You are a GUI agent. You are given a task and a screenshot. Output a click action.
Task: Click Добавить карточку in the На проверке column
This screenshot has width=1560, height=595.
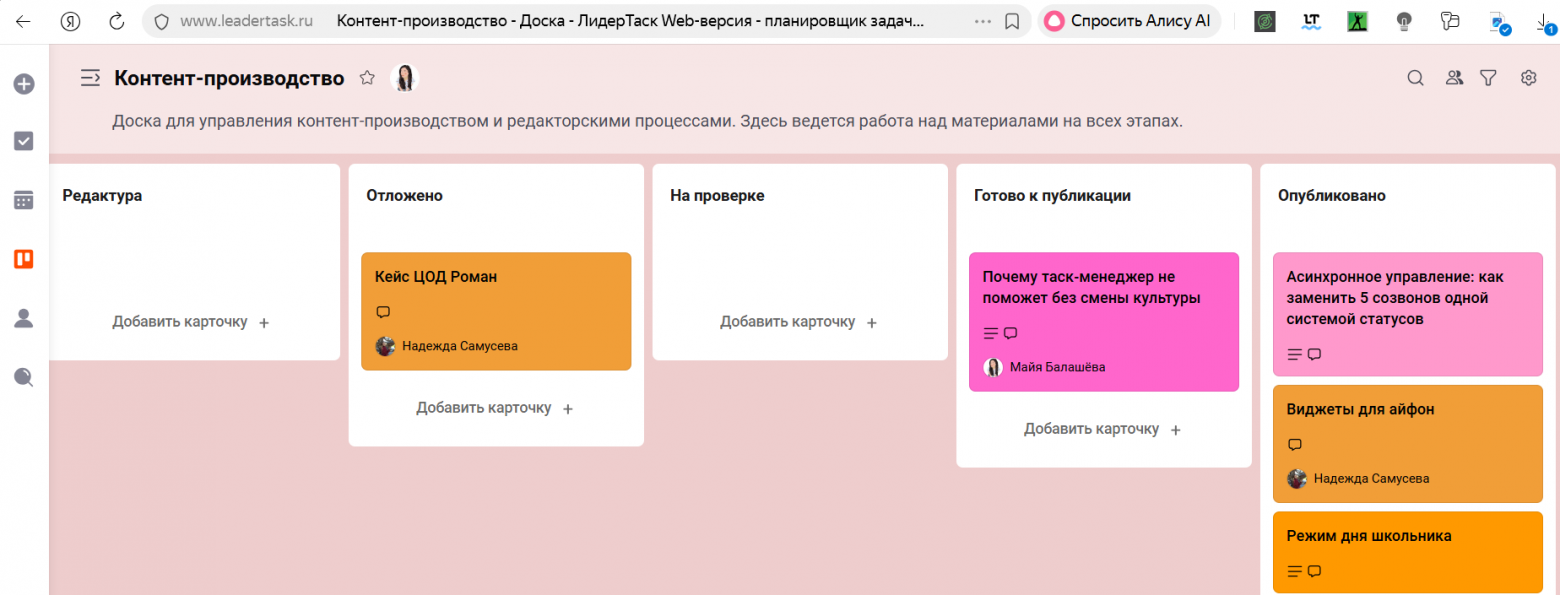[799, 322]
